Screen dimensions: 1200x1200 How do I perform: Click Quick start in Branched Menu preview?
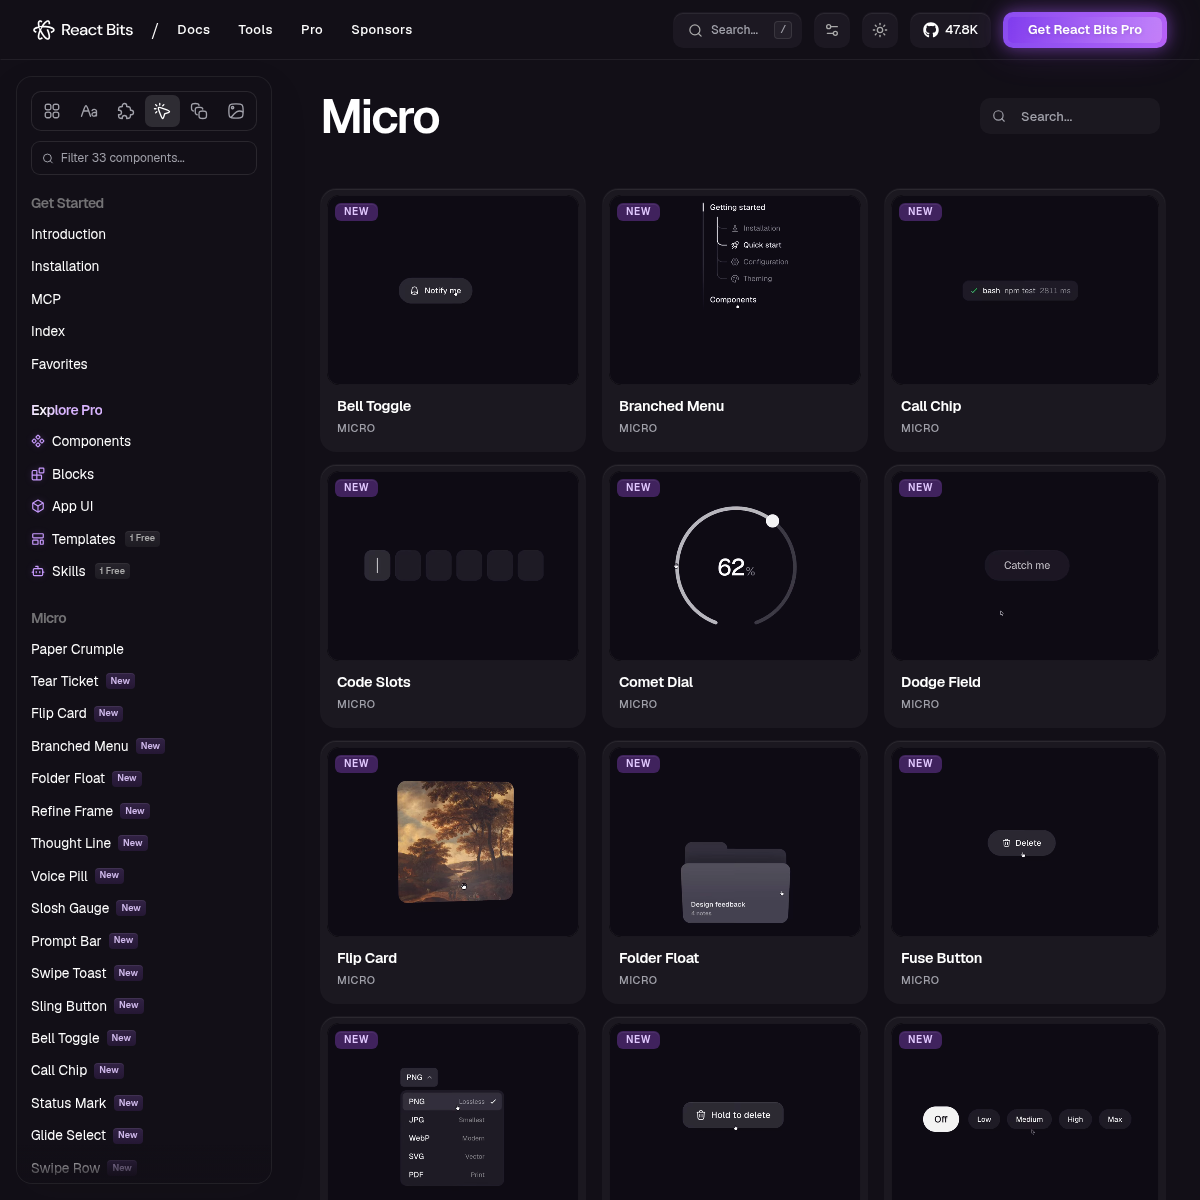coord(756,245)
